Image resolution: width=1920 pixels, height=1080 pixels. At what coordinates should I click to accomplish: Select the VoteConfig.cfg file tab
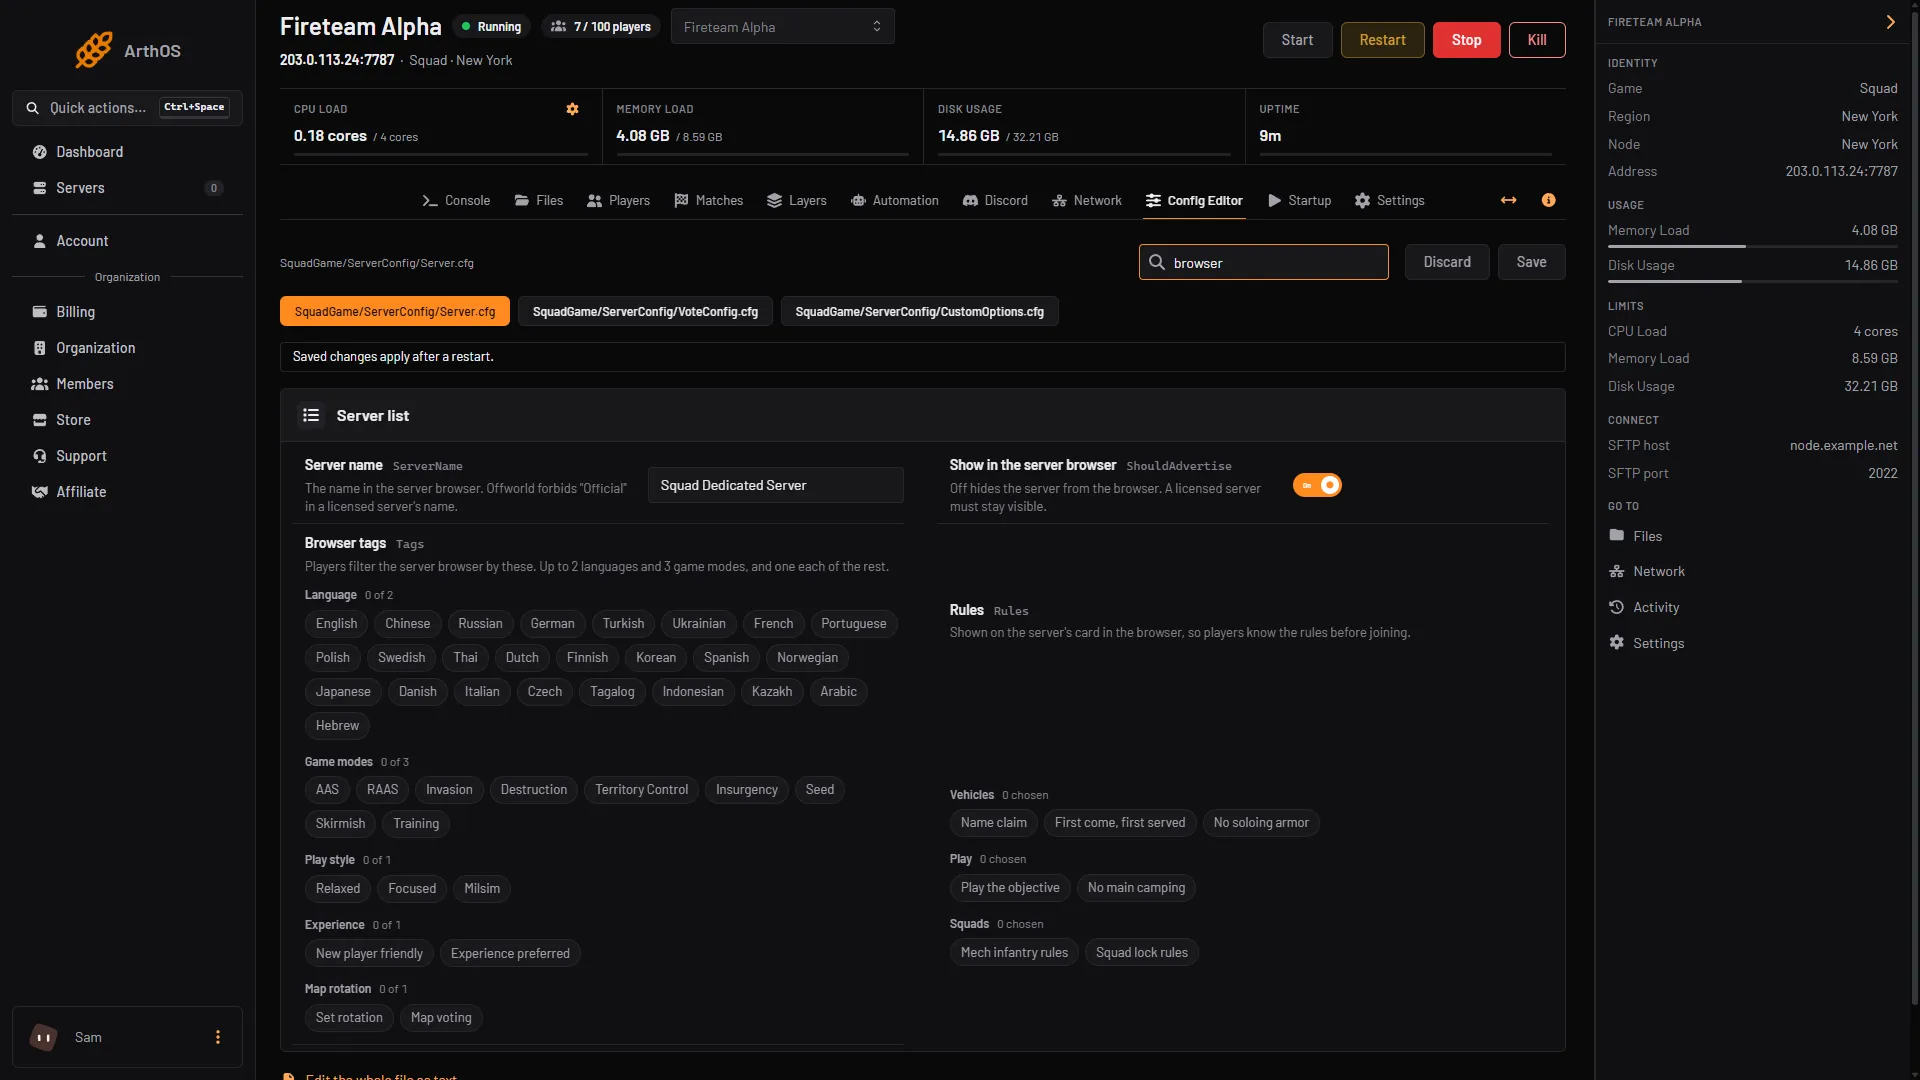pos(645,312)
